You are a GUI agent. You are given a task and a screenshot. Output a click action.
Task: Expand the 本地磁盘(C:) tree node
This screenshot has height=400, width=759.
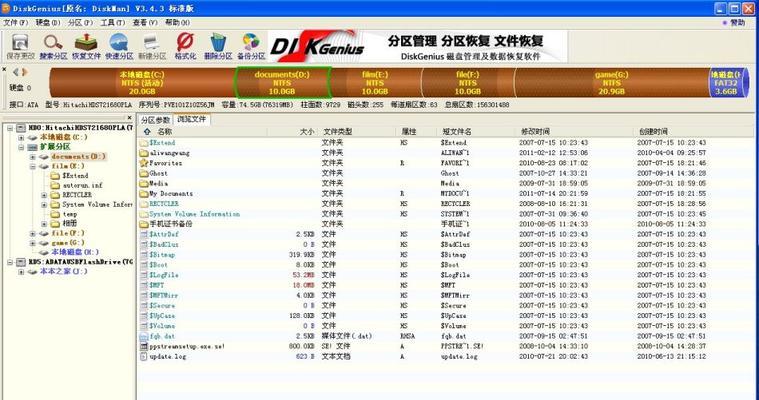coord(21,138)
